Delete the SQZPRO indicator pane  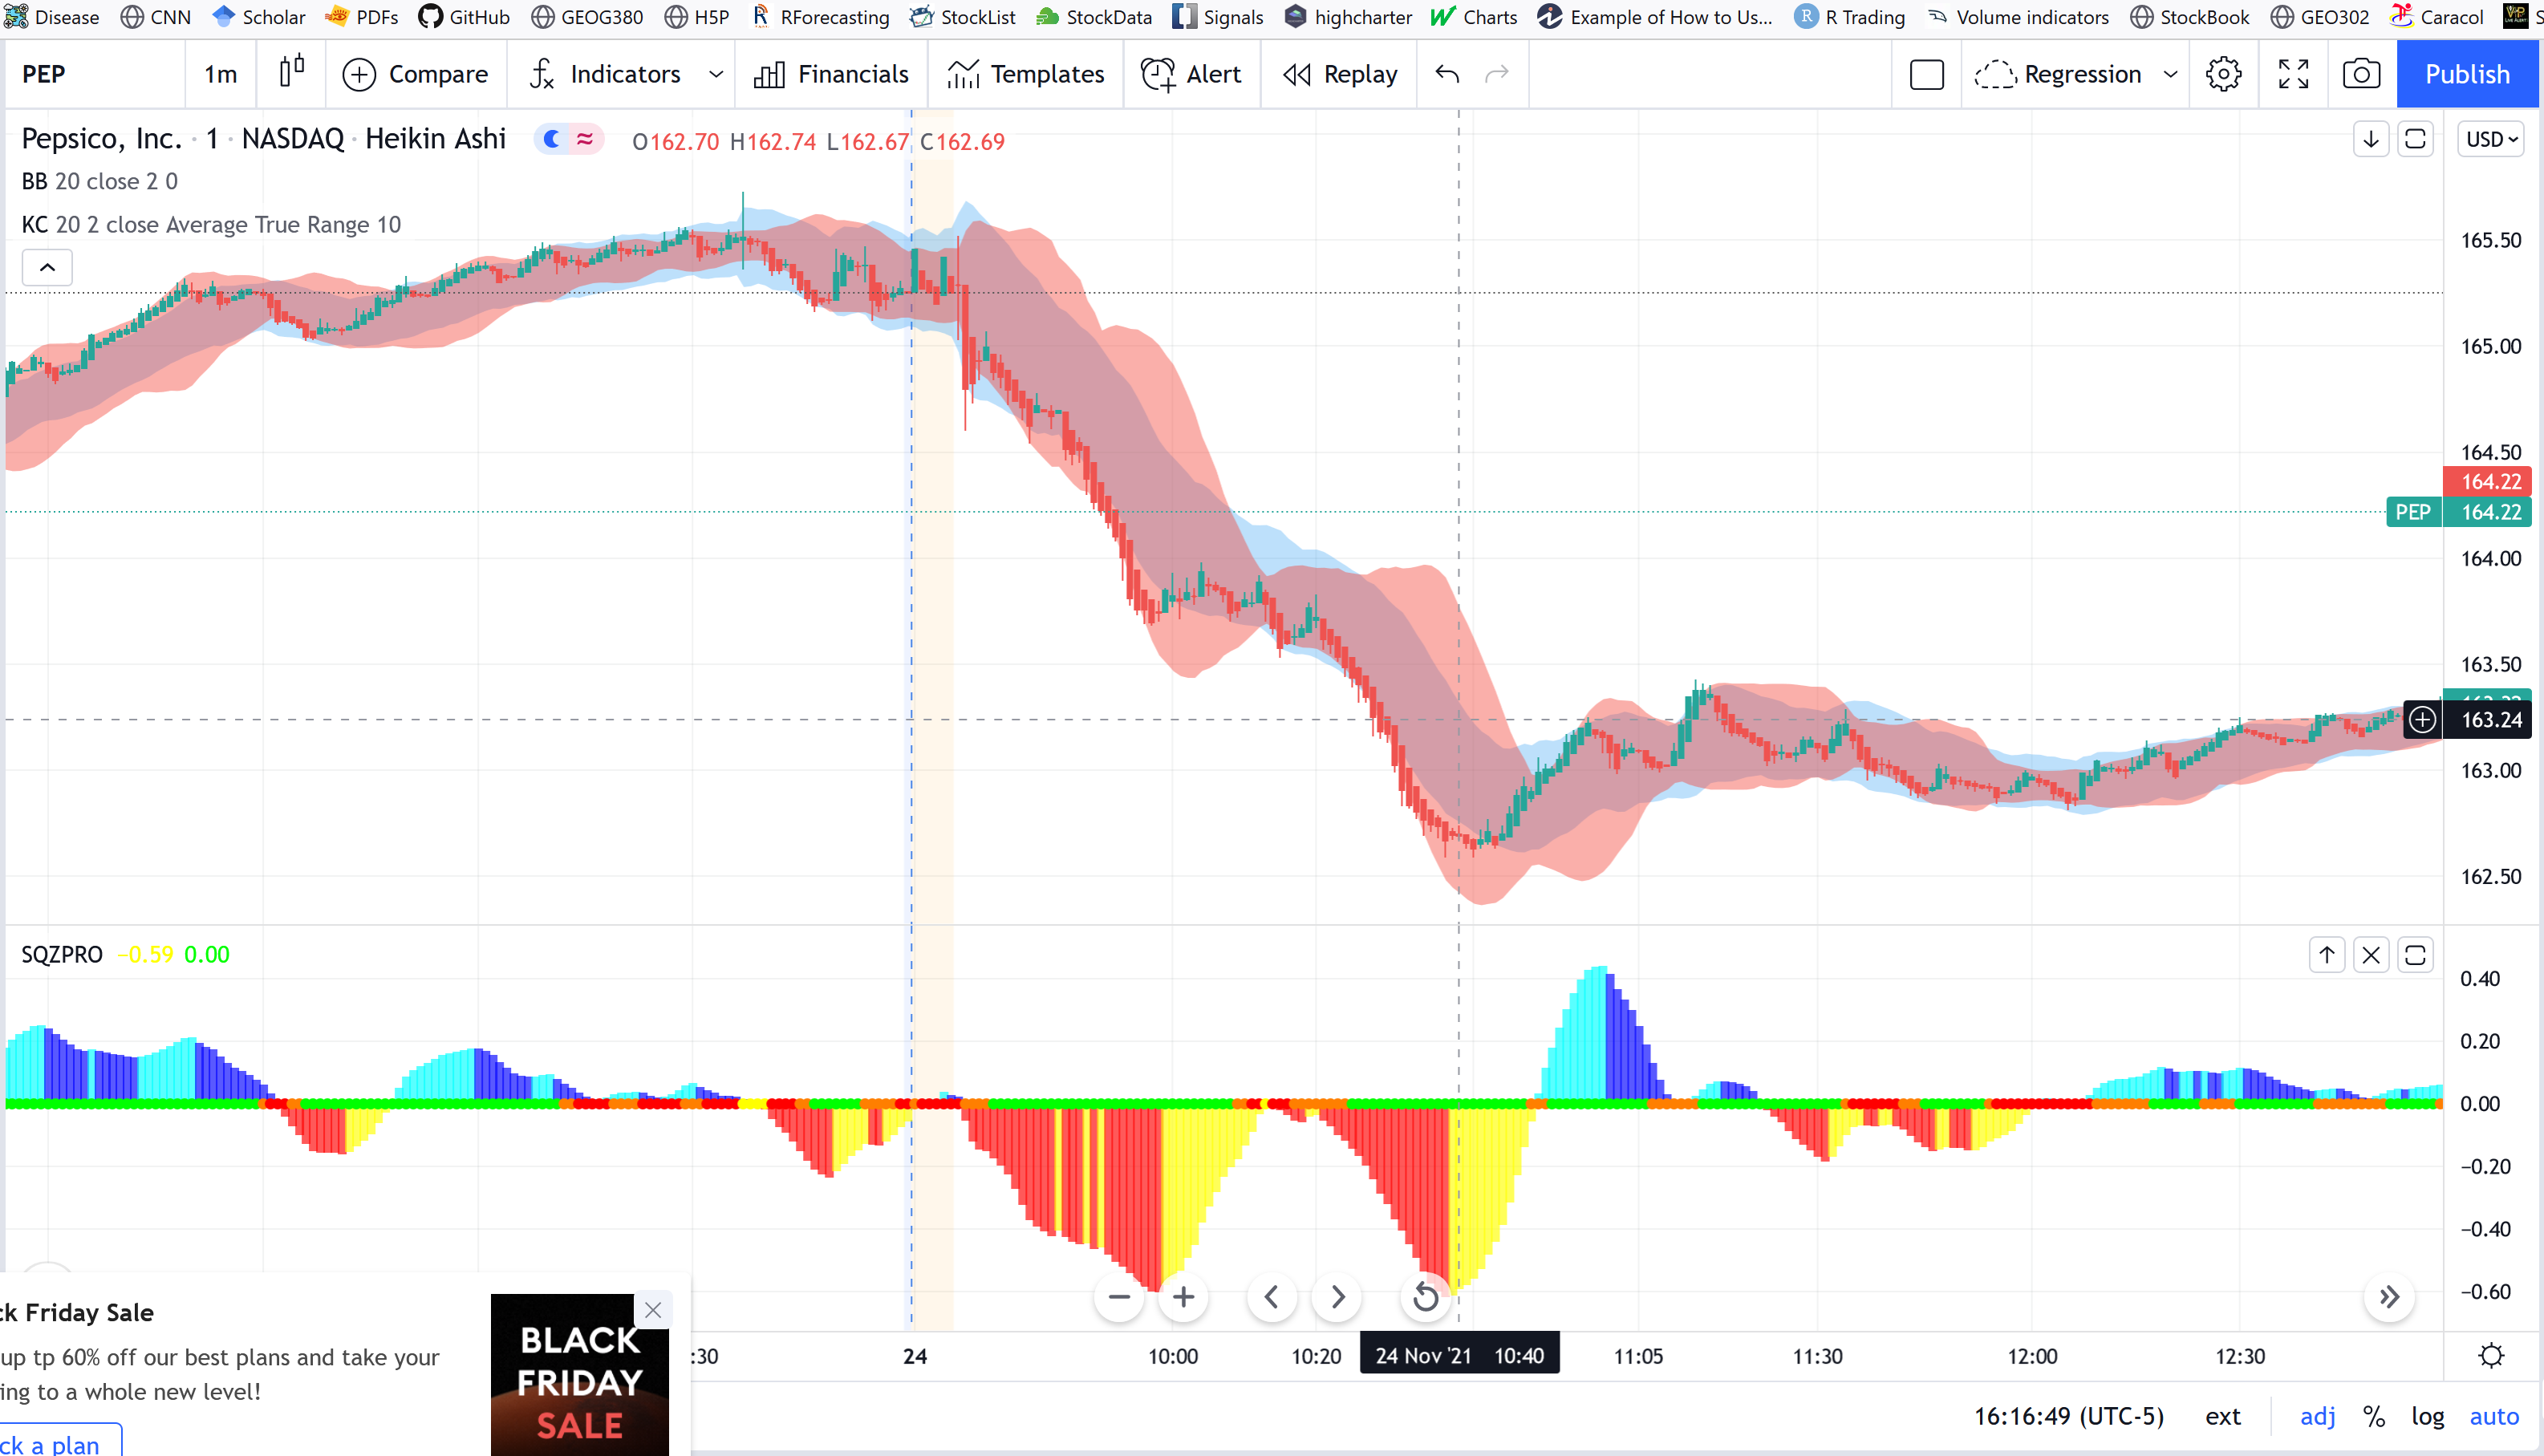pyautogui.click(x=2371, y=955)
